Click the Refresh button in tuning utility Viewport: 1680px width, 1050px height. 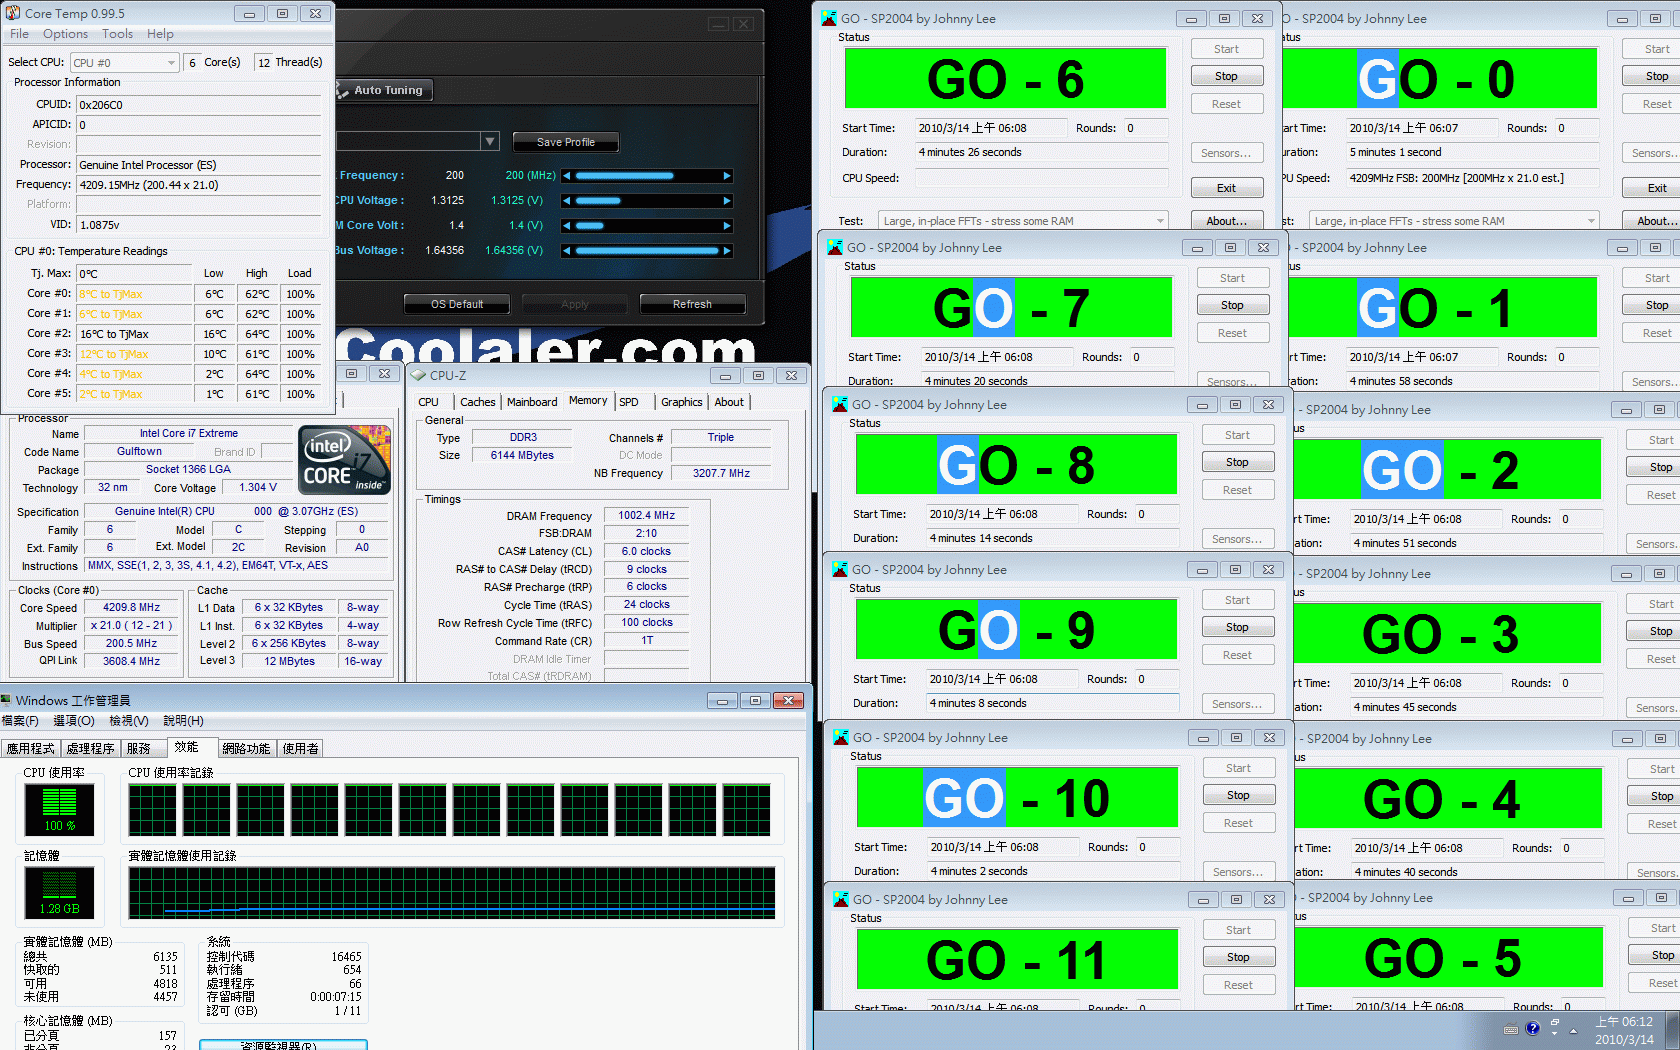coord(692,304)
